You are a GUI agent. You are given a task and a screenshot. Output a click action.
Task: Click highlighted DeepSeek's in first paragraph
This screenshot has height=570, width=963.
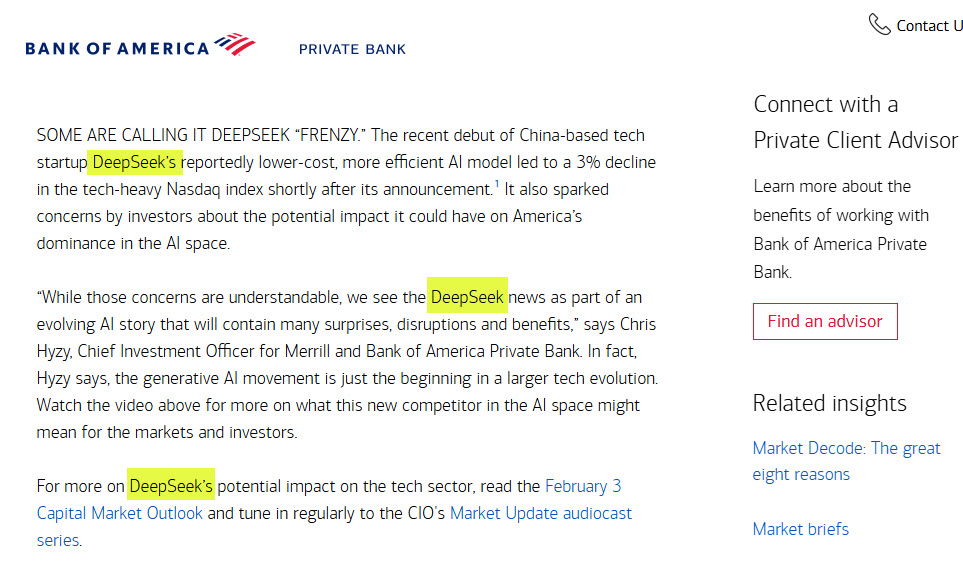click(x=135, y=162)
